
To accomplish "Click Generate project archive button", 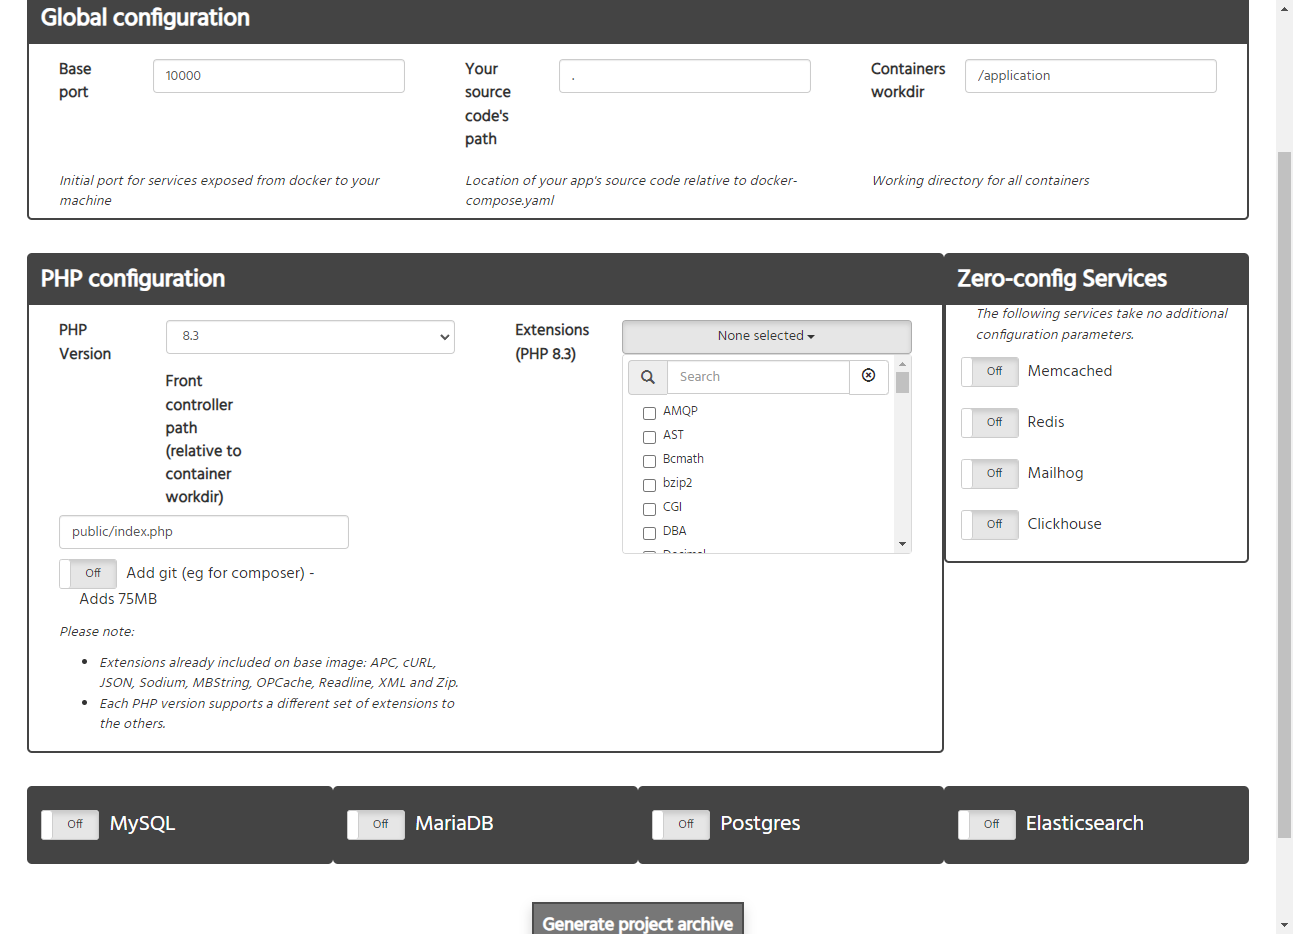I will coord(637,922).
